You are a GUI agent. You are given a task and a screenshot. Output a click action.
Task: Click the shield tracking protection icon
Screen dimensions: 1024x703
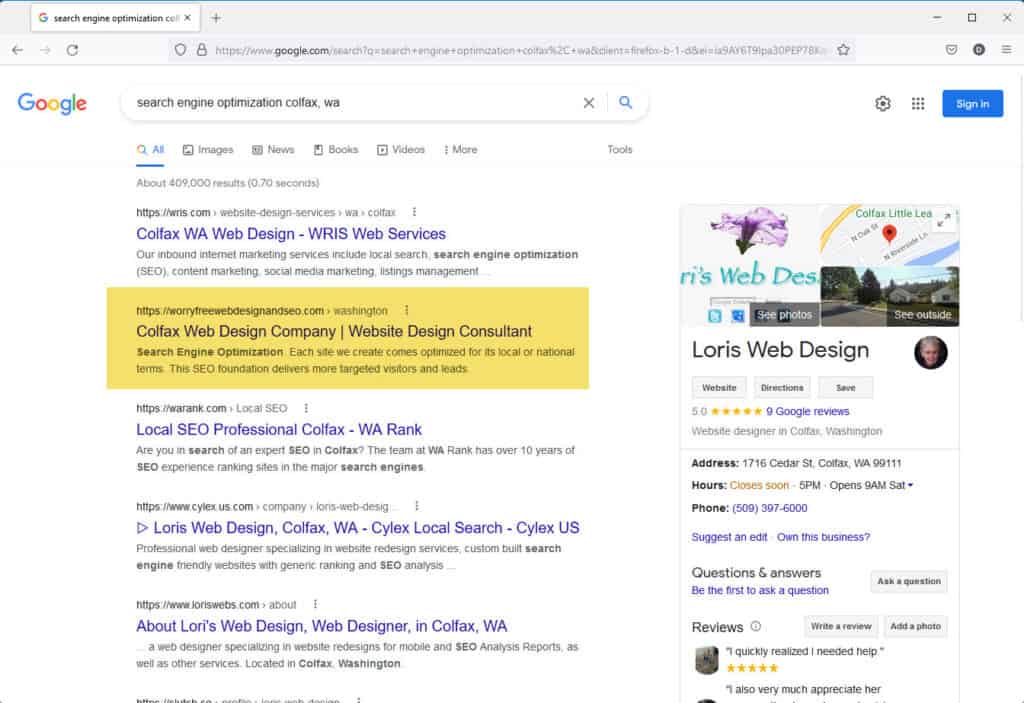click(180, 50)
